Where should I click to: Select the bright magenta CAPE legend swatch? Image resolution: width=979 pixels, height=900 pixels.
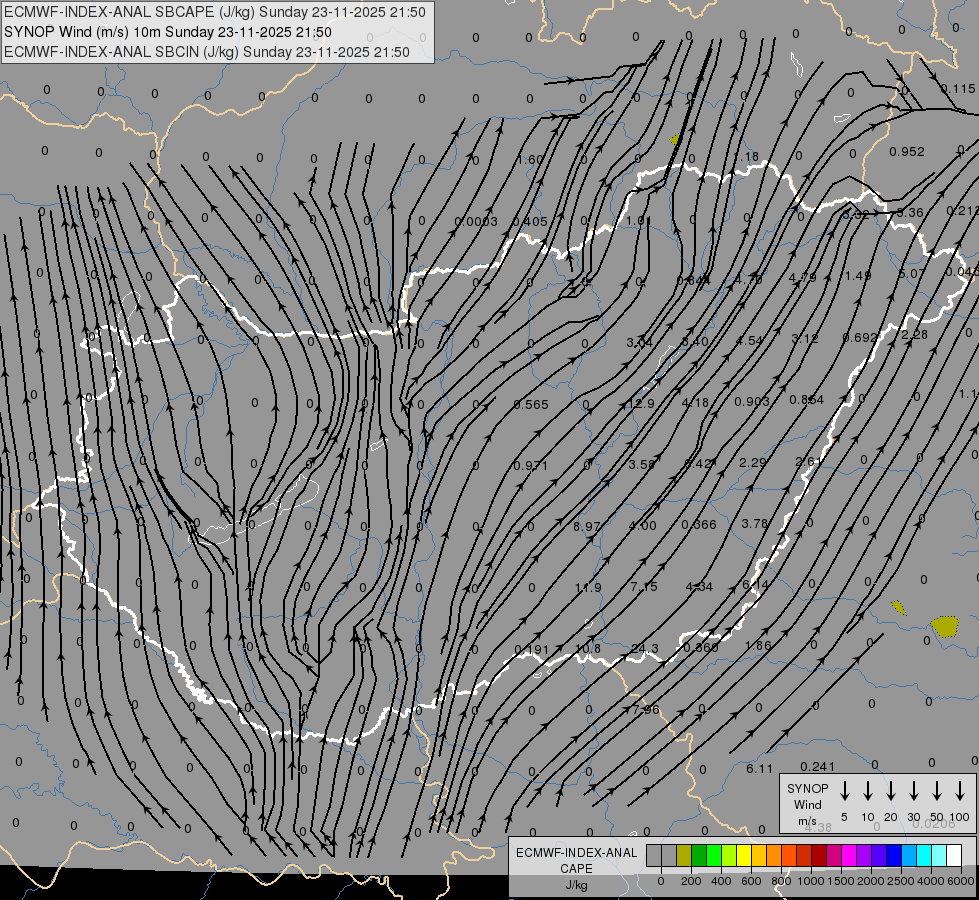pos(849,855)
